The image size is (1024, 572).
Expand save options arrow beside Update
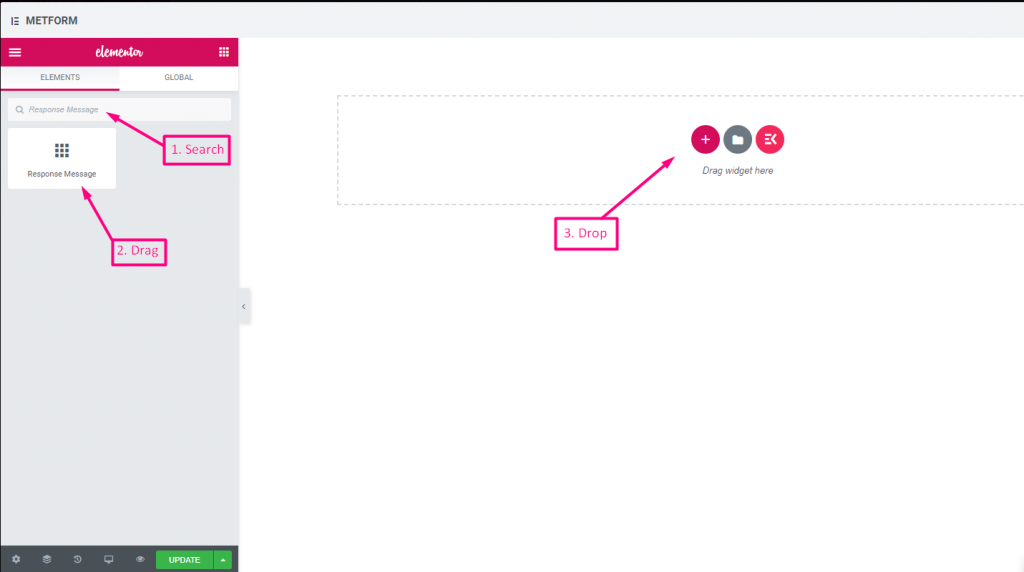coord(223,560)
